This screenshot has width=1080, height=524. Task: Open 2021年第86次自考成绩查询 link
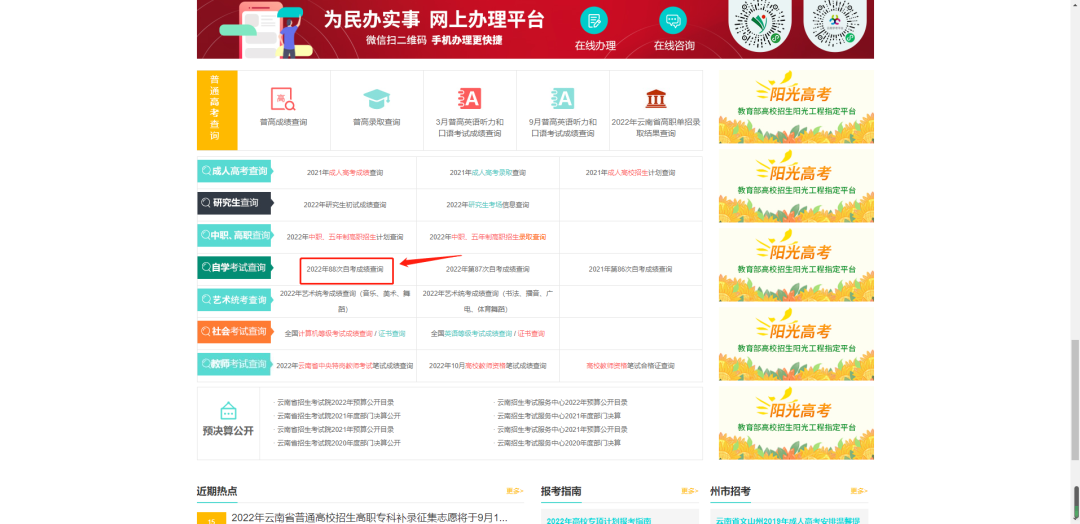[631, 269]
